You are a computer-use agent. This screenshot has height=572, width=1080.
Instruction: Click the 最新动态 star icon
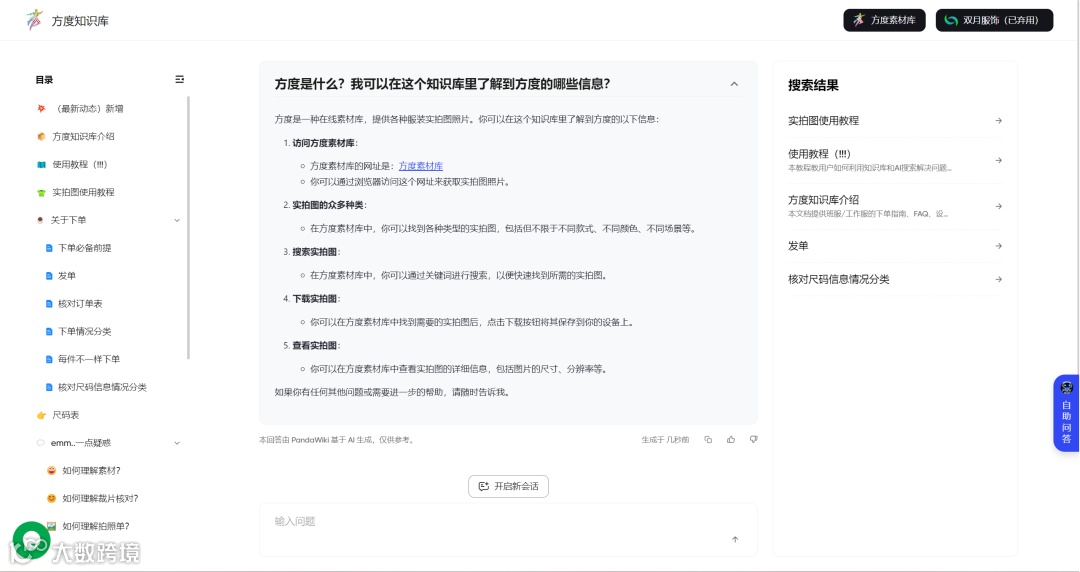click(x=41, y=108)
